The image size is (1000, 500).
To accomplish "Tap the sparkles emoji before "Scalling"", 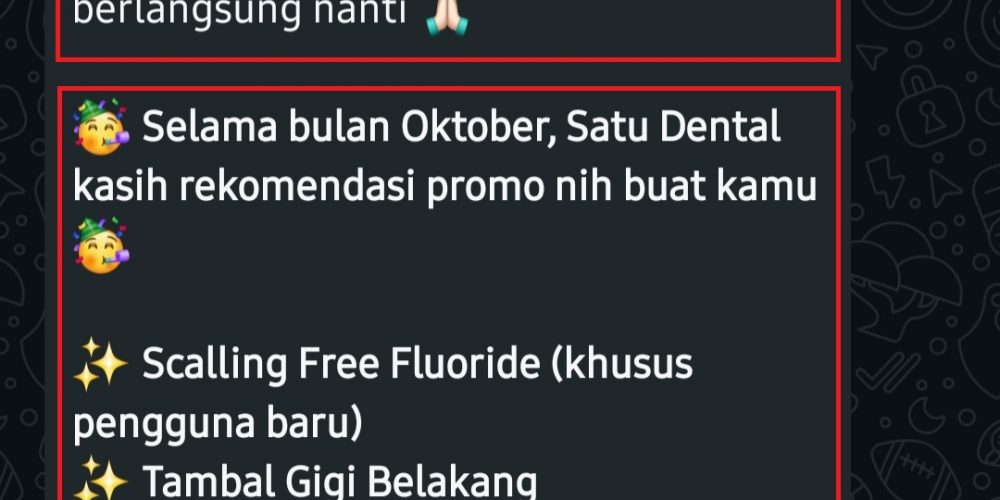I will point(100,364).
